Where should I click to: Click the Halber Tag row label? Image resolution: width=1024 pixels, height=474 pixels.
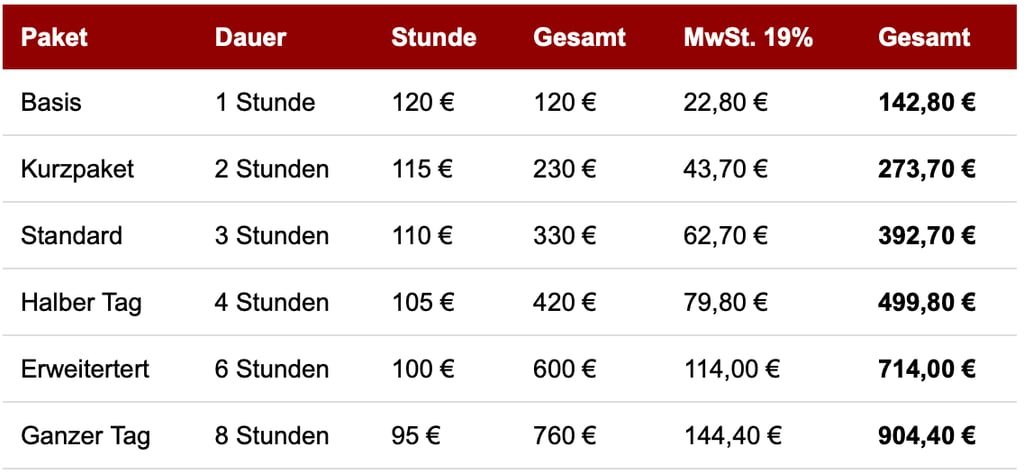81,302
